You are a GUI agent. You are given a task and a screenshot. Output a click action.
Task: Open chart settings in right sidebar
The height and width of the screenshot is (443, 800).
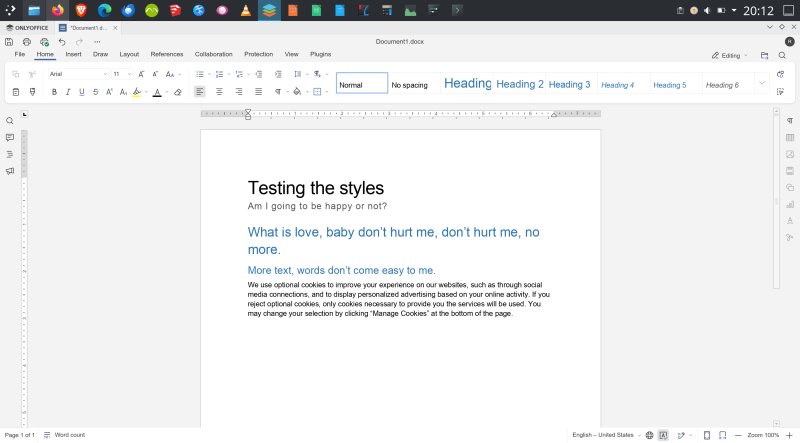point(790,204)
